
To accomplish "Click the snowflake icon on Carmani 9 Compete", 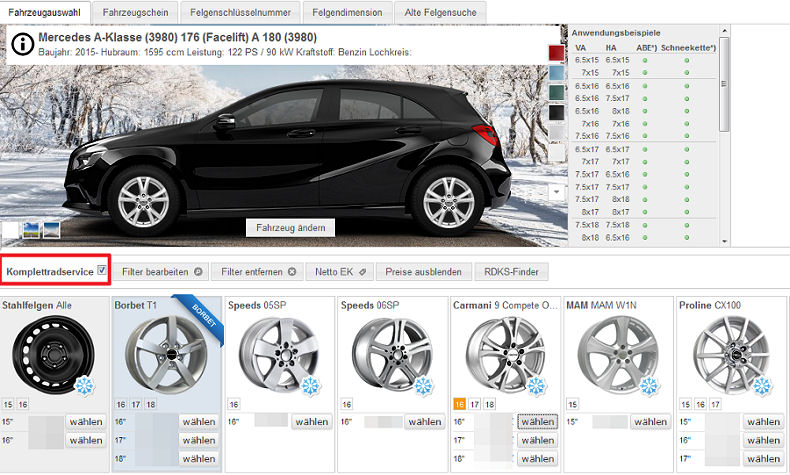I will pyautogui.click(x=536, y=386).
